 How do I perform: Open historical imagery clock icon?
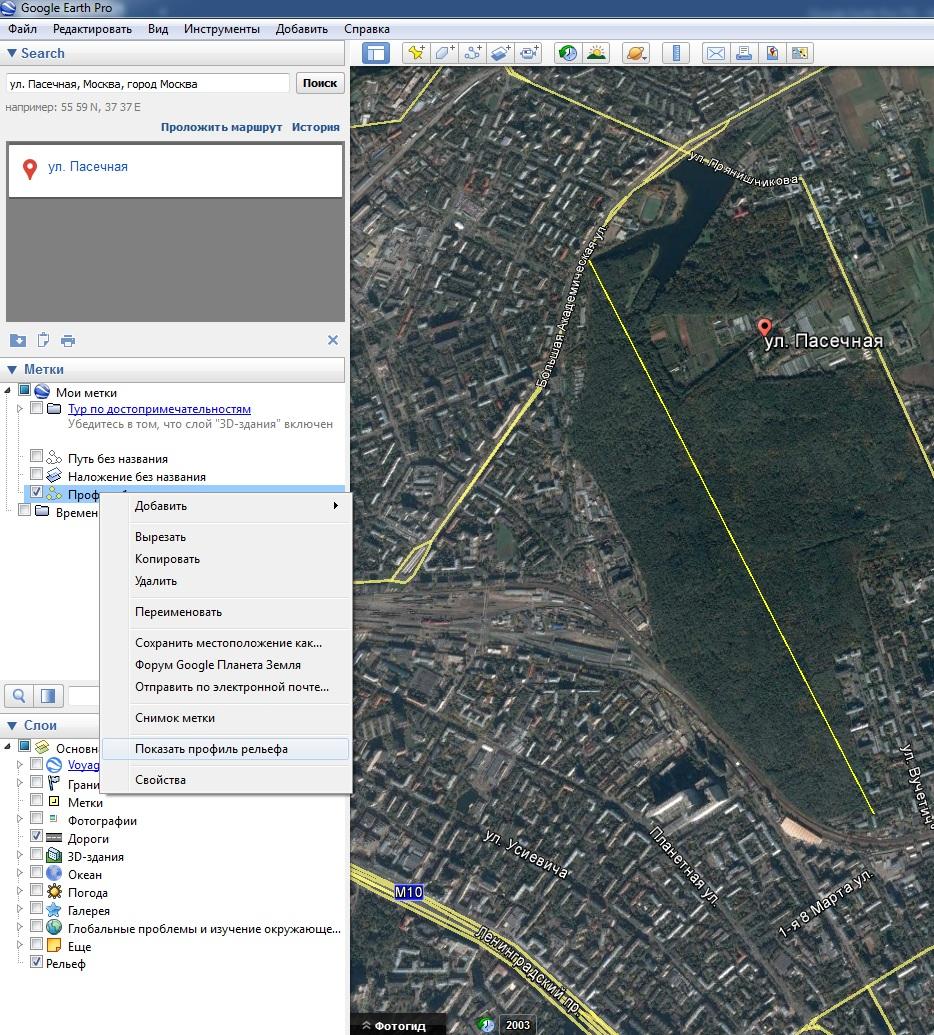click(x=567, y=54)
